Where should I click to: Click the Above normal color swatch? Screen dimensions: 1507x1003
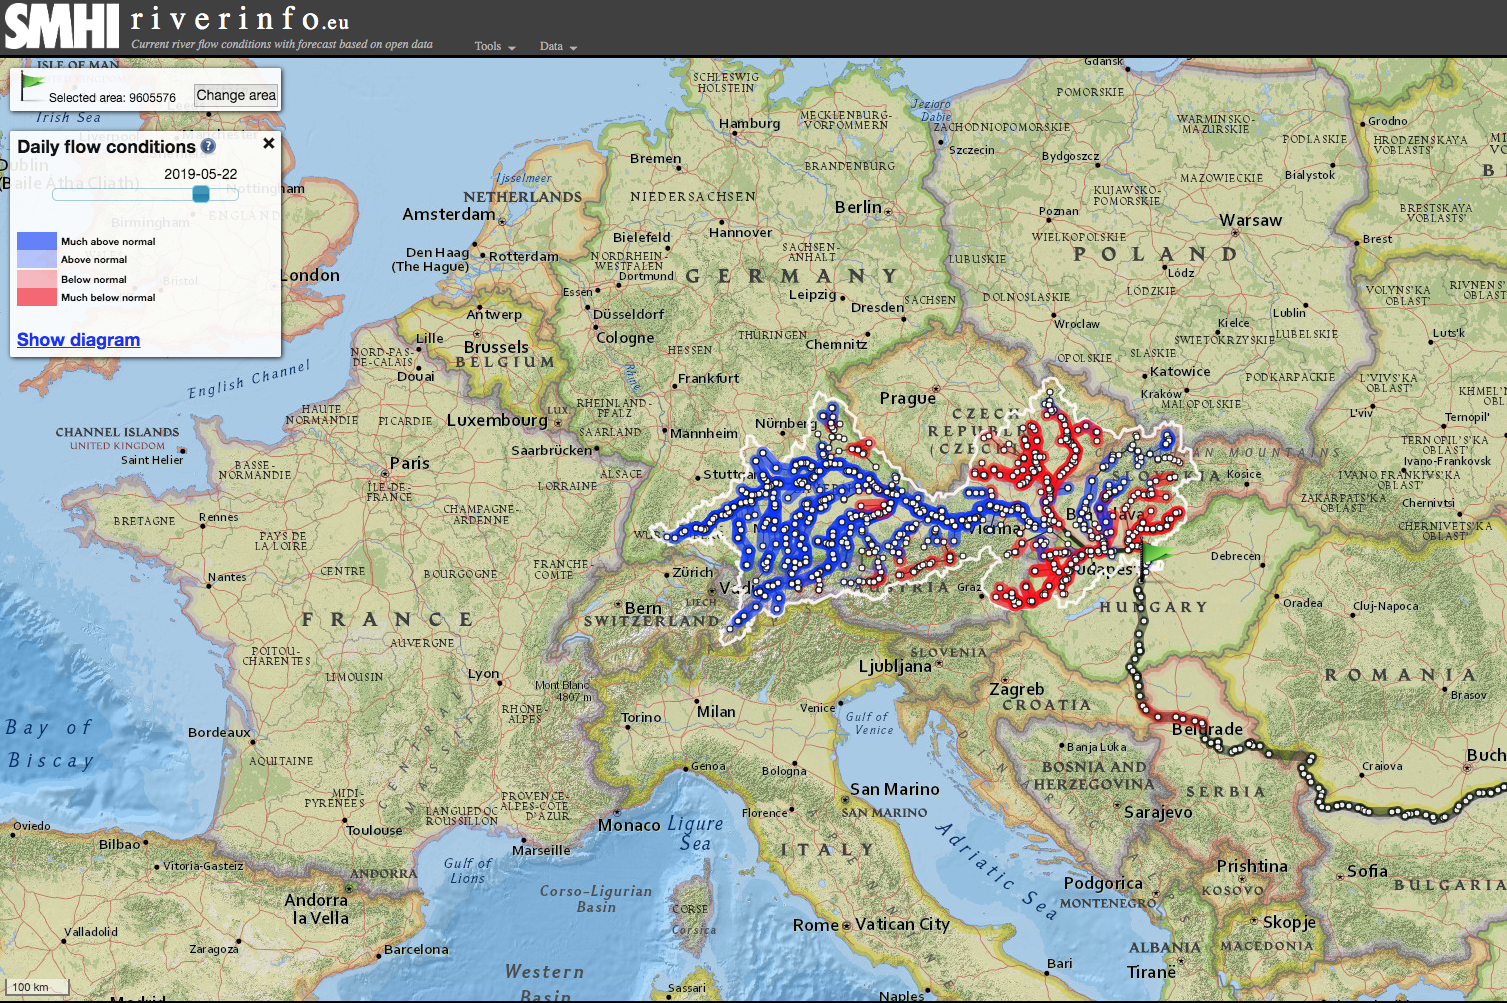(37, 259)
